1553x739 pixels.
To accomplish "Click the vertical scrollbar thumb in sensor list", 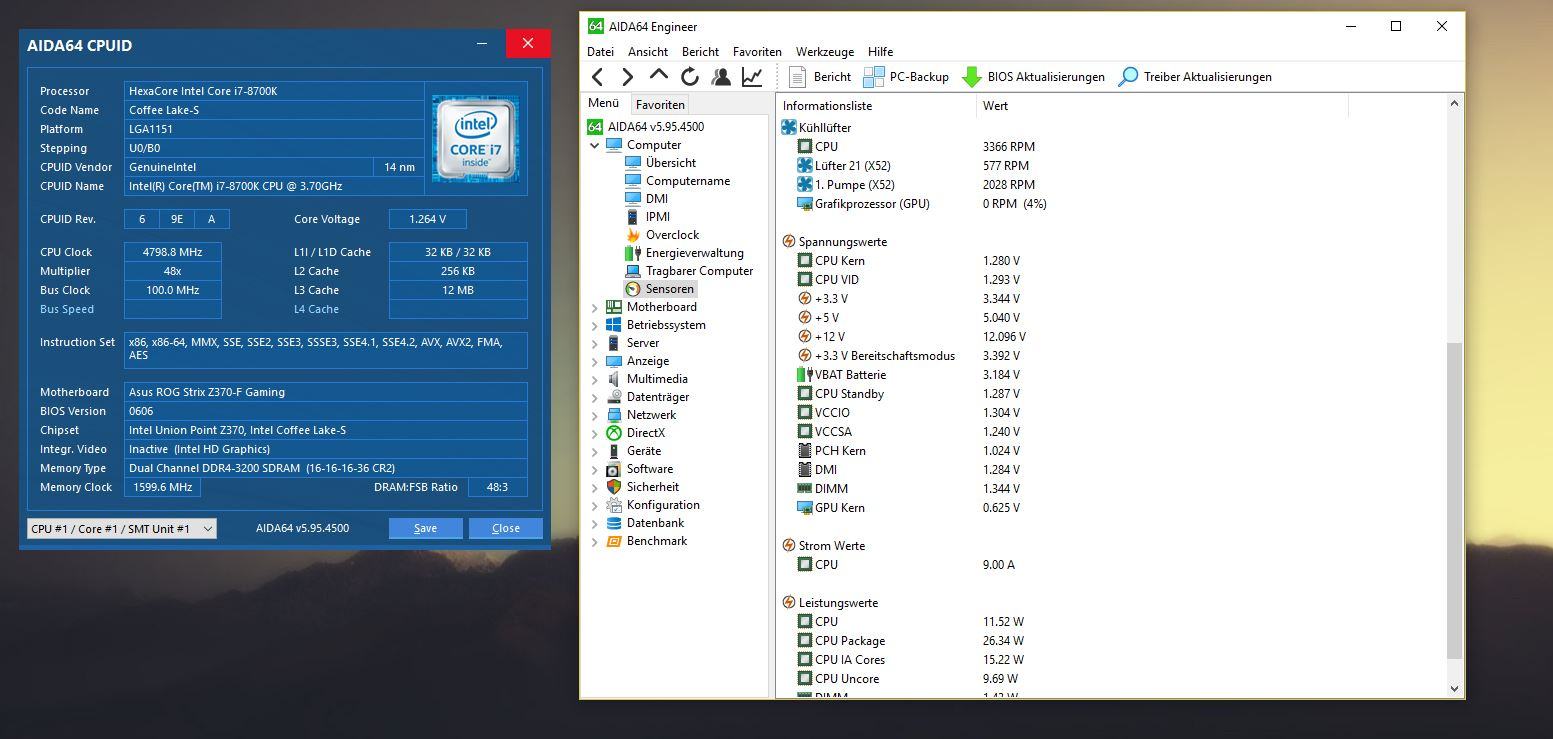I will [1455, 500].
